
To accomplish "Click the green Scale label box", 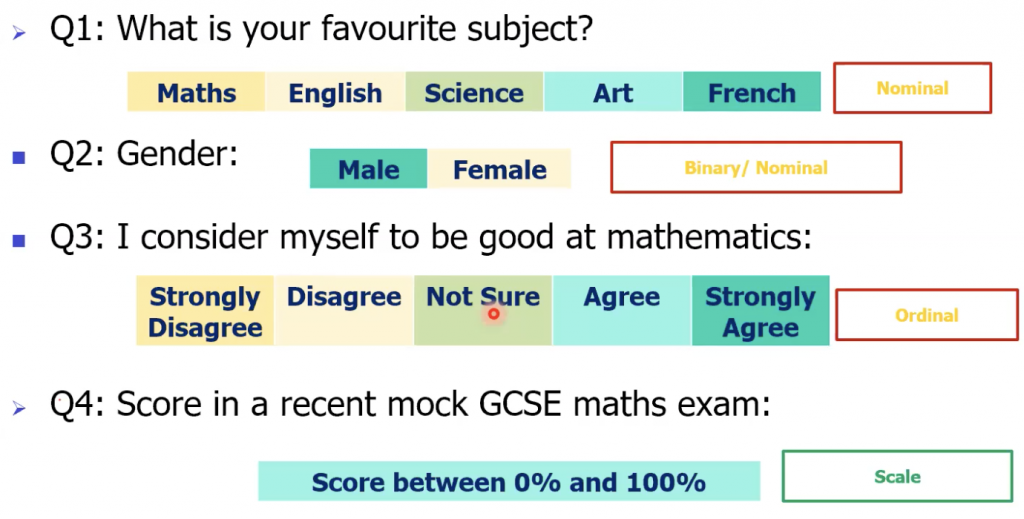I will (x=897, y=477).
